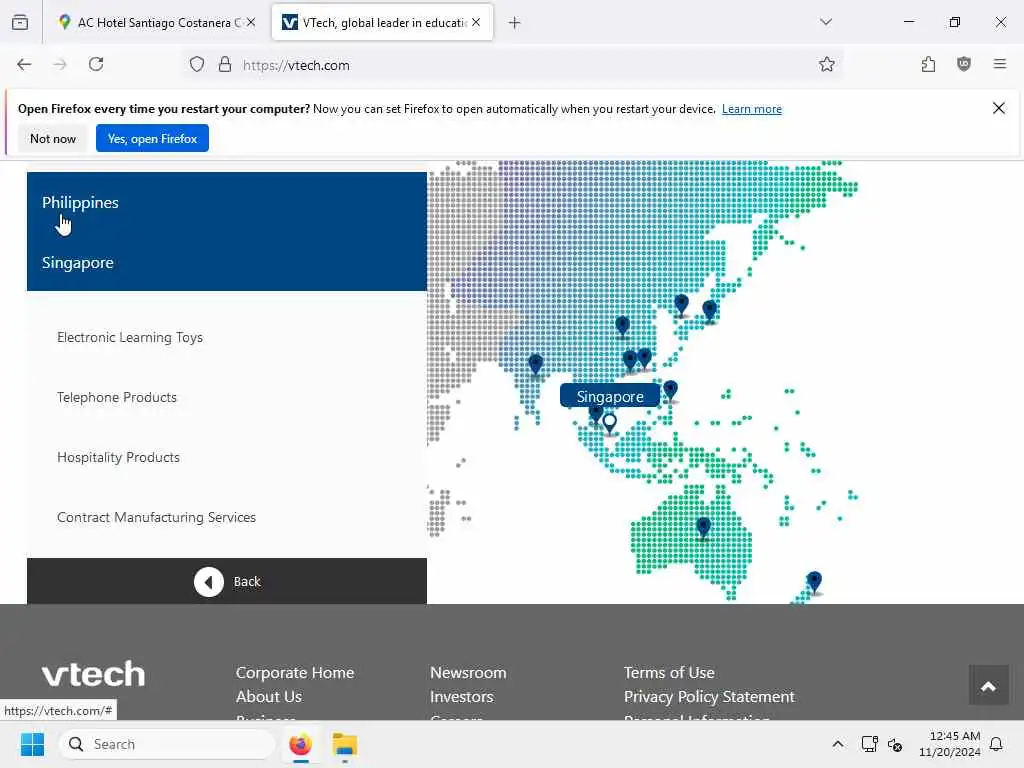This screenshot has height=768, width=1024.
Task: Choose Not now in Firefox prompt
Action: tap(53, 138)
